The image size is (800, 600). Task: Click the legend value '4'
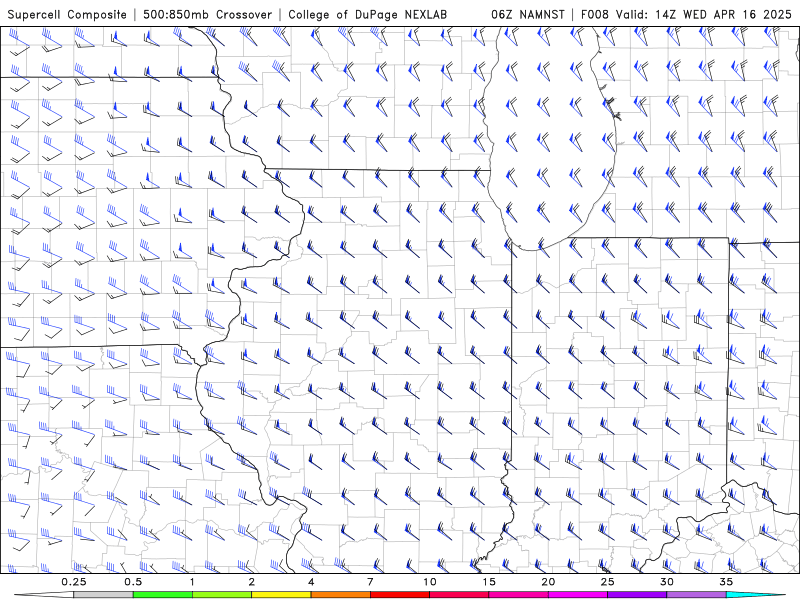(311, 582)
